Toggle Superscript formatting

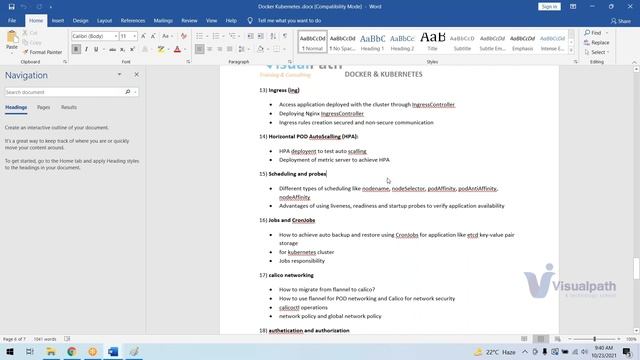(x=132, y=49)
